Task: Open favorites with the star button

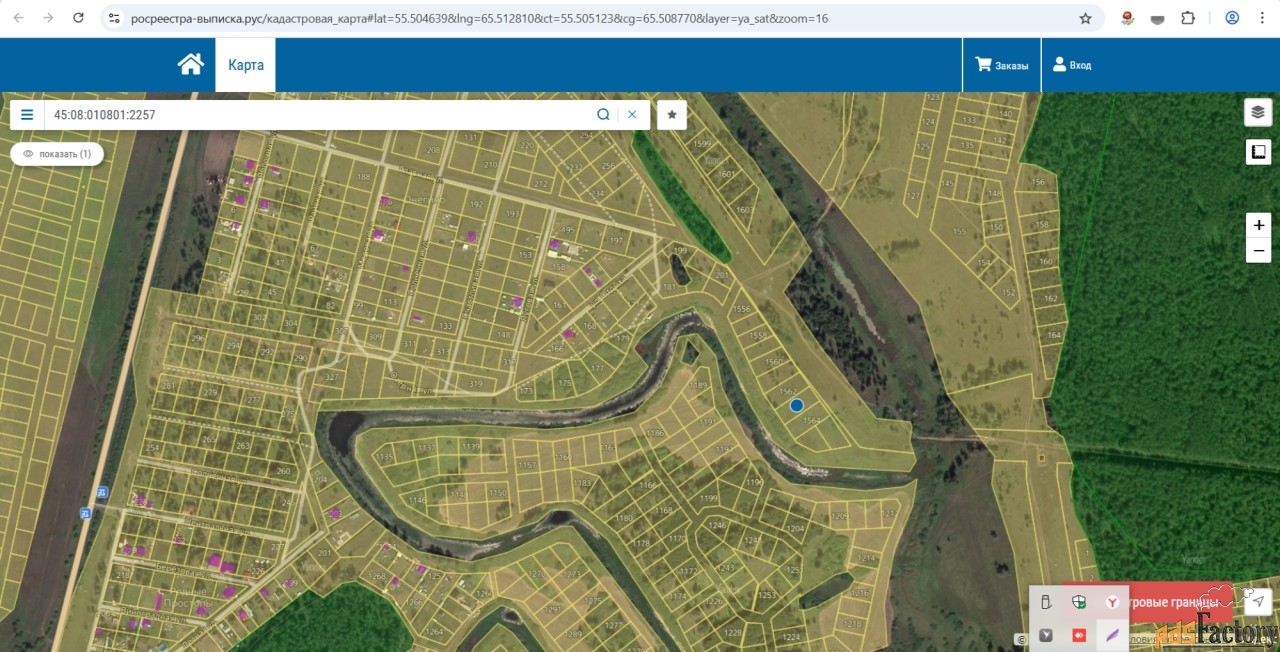Action: pos(672,115)
